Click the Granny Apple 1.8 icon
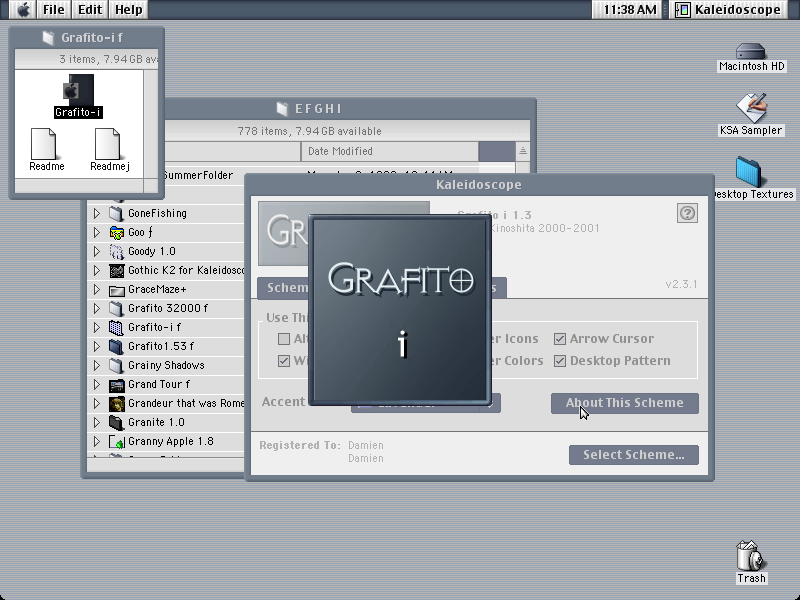This screenshot has width=800, height=600. pos(116,442)
